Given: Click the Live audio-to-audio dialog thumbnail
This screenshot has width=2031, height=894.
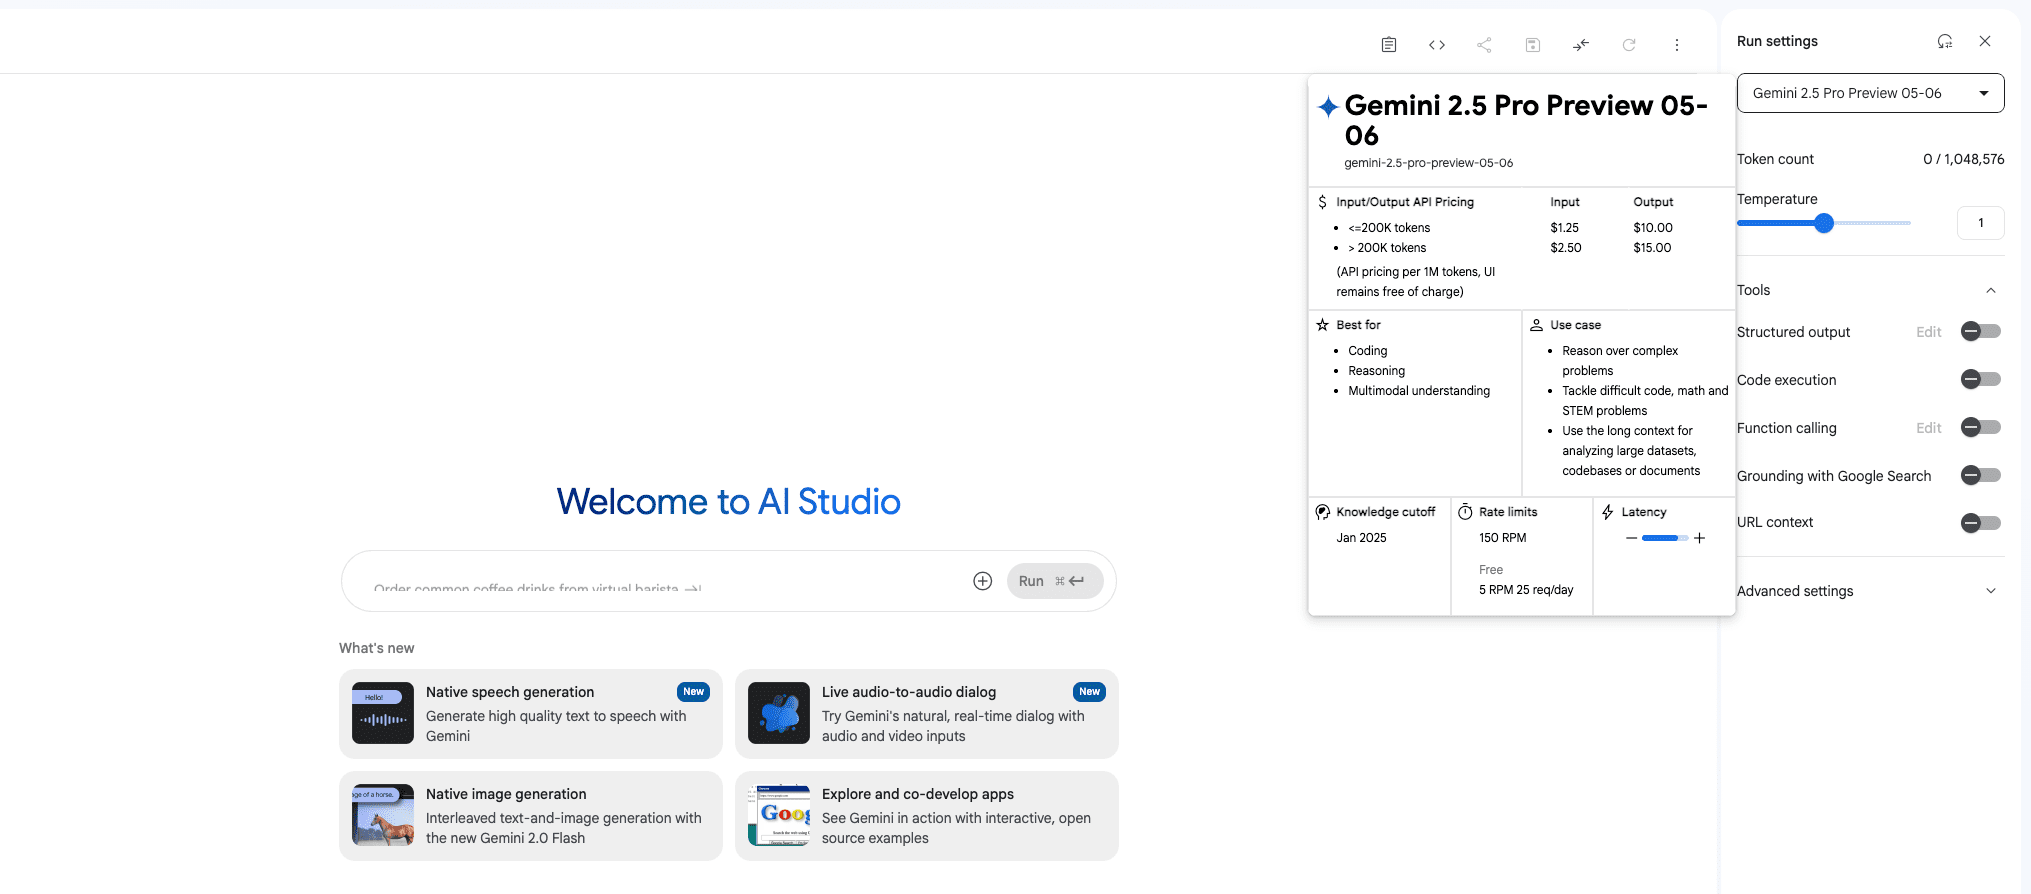Looking at the screenshot, I should pyautogui.click(x=779, y=713).
